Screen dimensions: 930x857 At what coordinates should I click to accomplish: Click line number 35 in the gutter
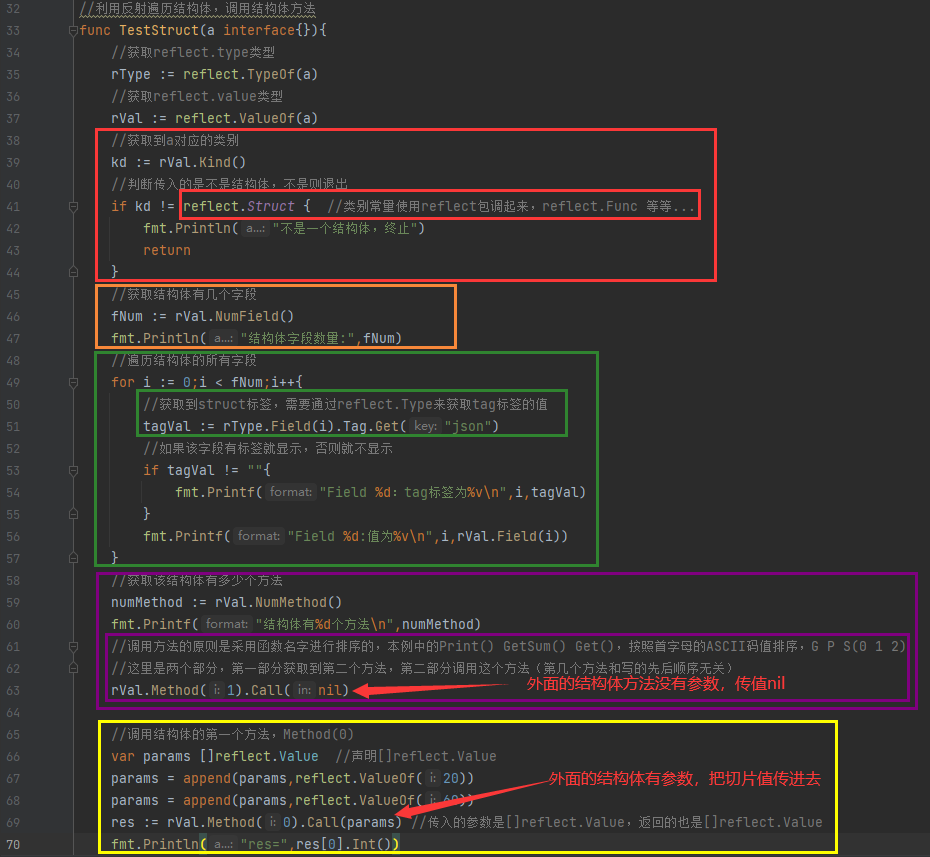pos(13,75)
